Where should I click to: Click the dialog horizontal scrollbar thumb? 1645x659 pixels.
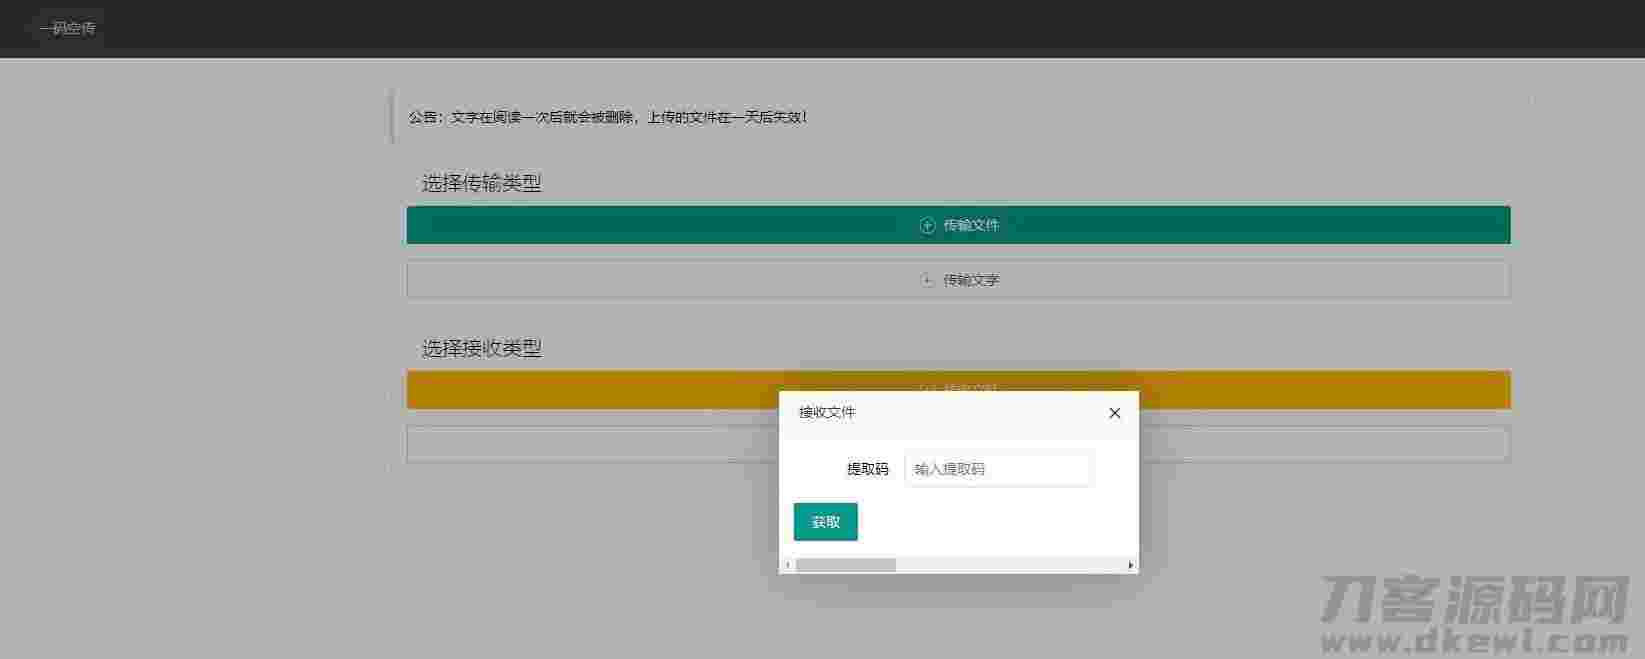tap(846, 565)
